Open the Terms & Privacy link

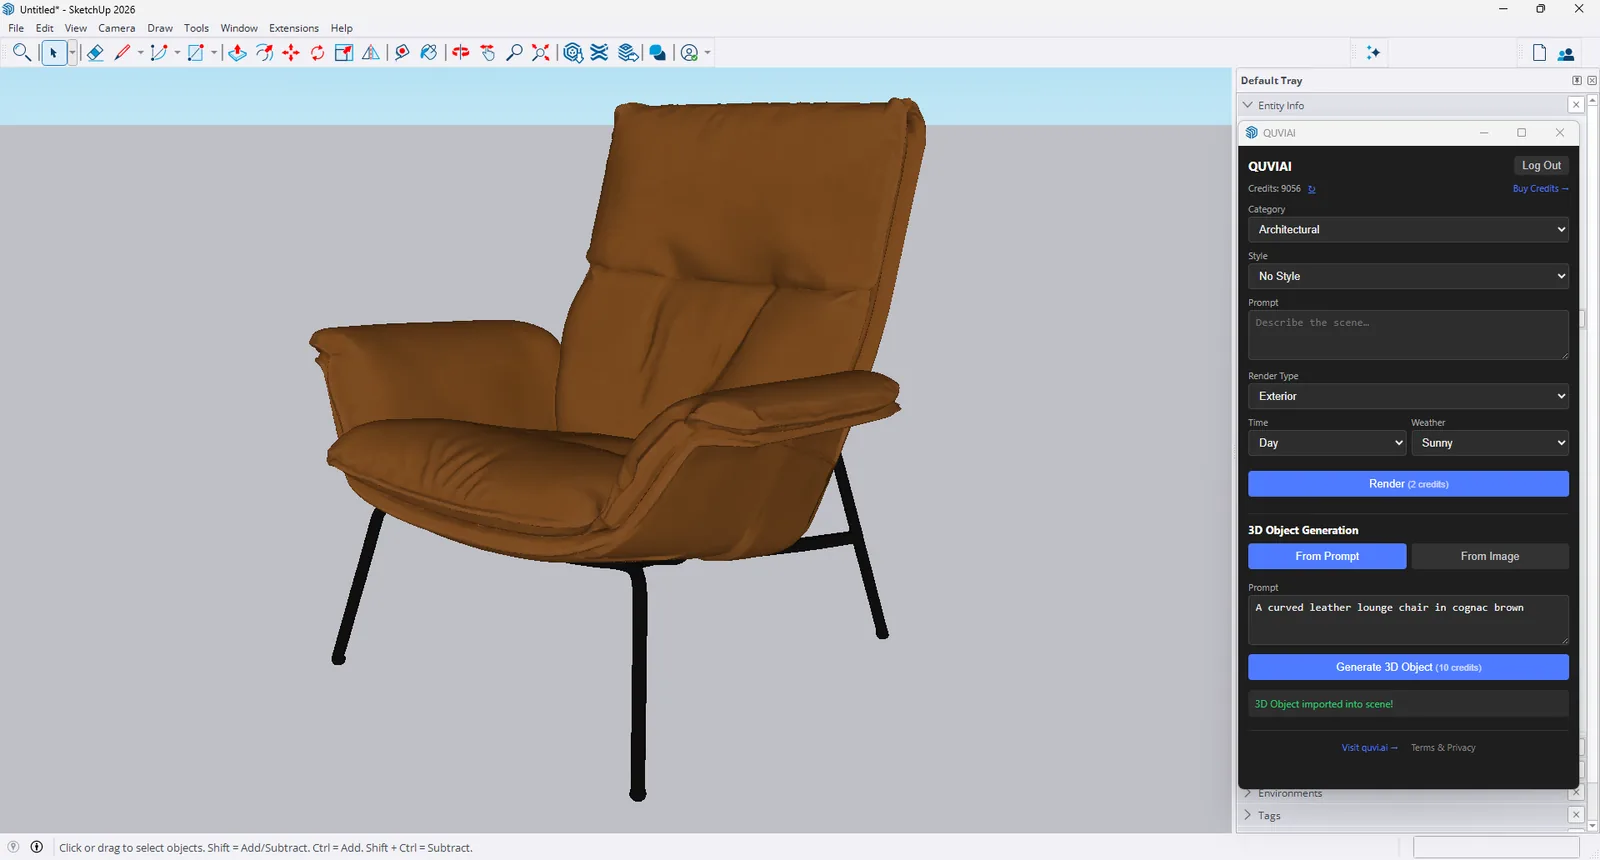click(1443, 748)
